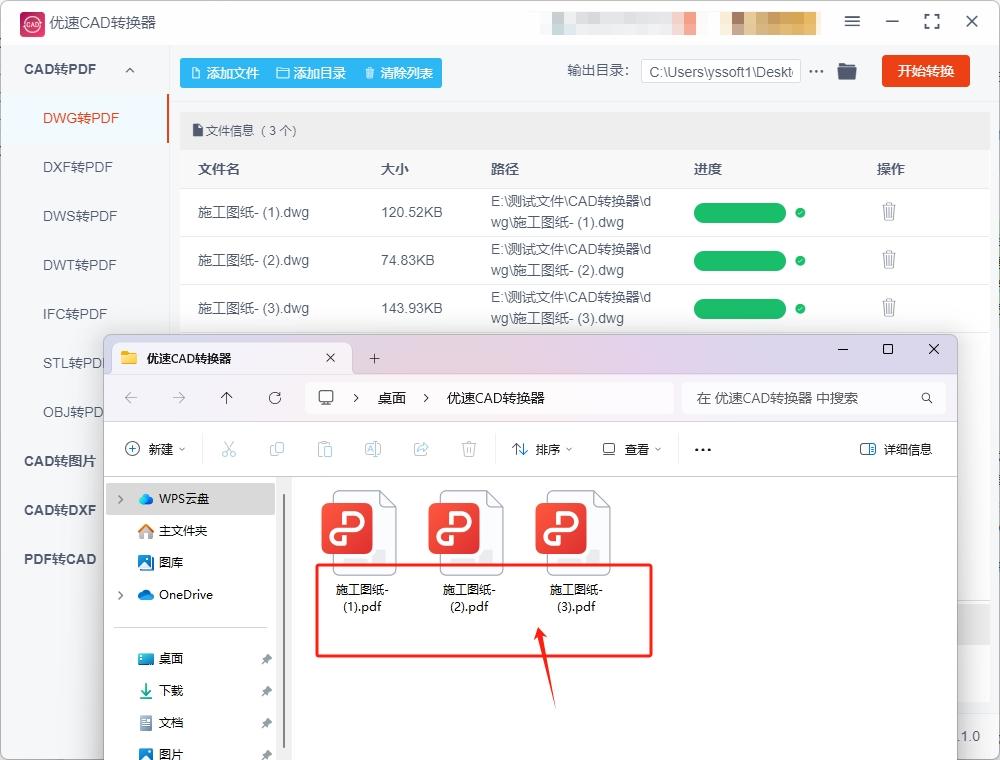Click the Delete icon in Explorer toolbar
Viewport: 1000px width, 760px height.
[468, 449]
